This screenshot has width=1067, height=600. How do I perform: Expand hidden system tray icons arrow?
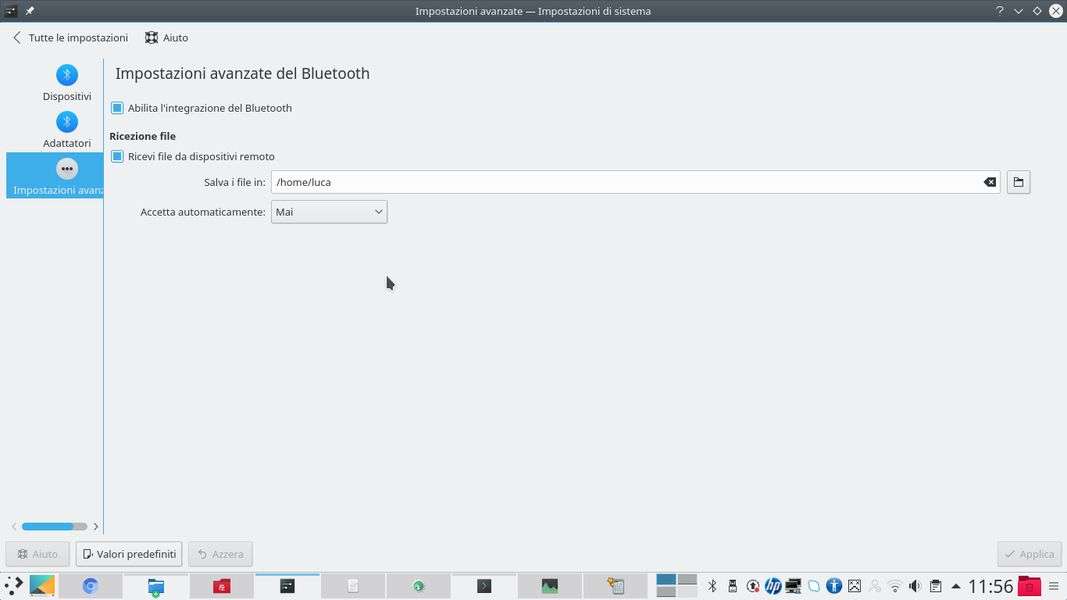(x=956, y=586)
